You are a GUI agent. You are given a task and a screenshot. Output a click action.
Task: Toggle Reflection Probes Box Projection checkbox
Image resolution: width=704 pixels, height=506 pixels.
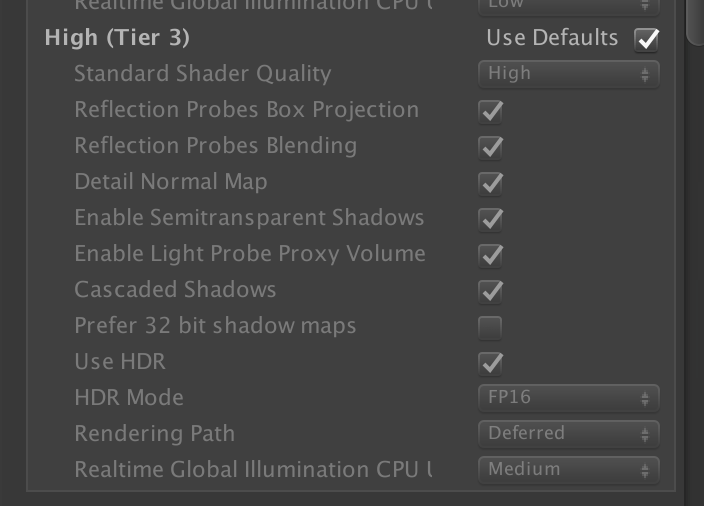pyautogui.click(x=490, y=110)
